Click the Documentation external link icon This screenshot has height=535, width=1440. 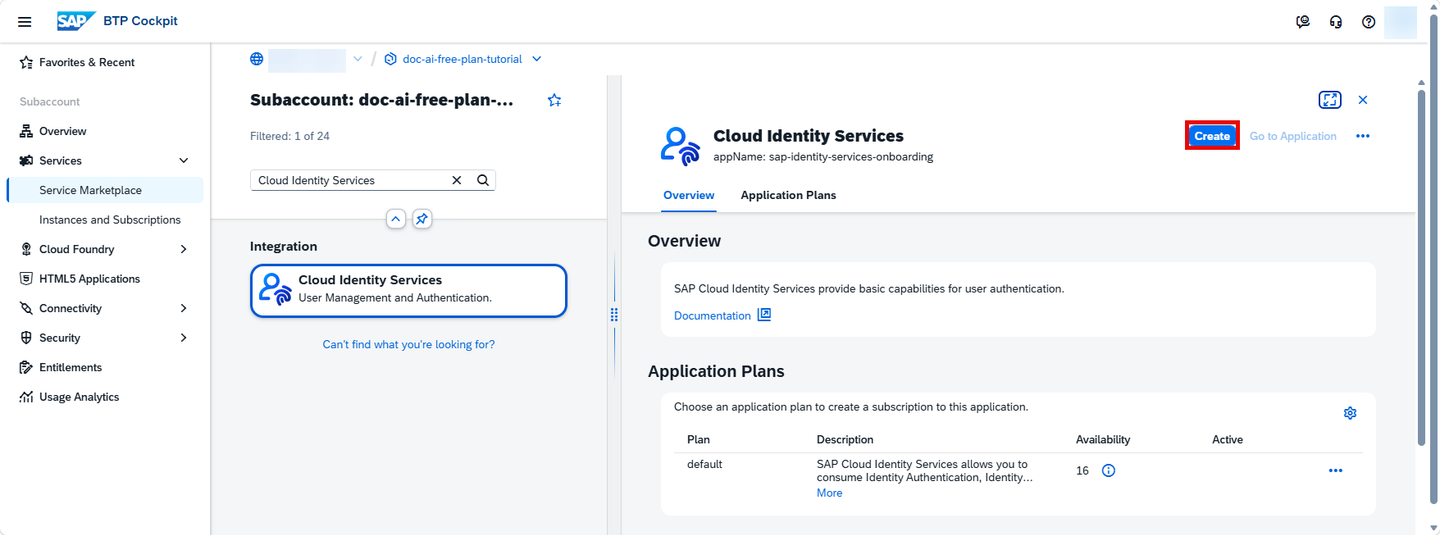click(764, 315)
